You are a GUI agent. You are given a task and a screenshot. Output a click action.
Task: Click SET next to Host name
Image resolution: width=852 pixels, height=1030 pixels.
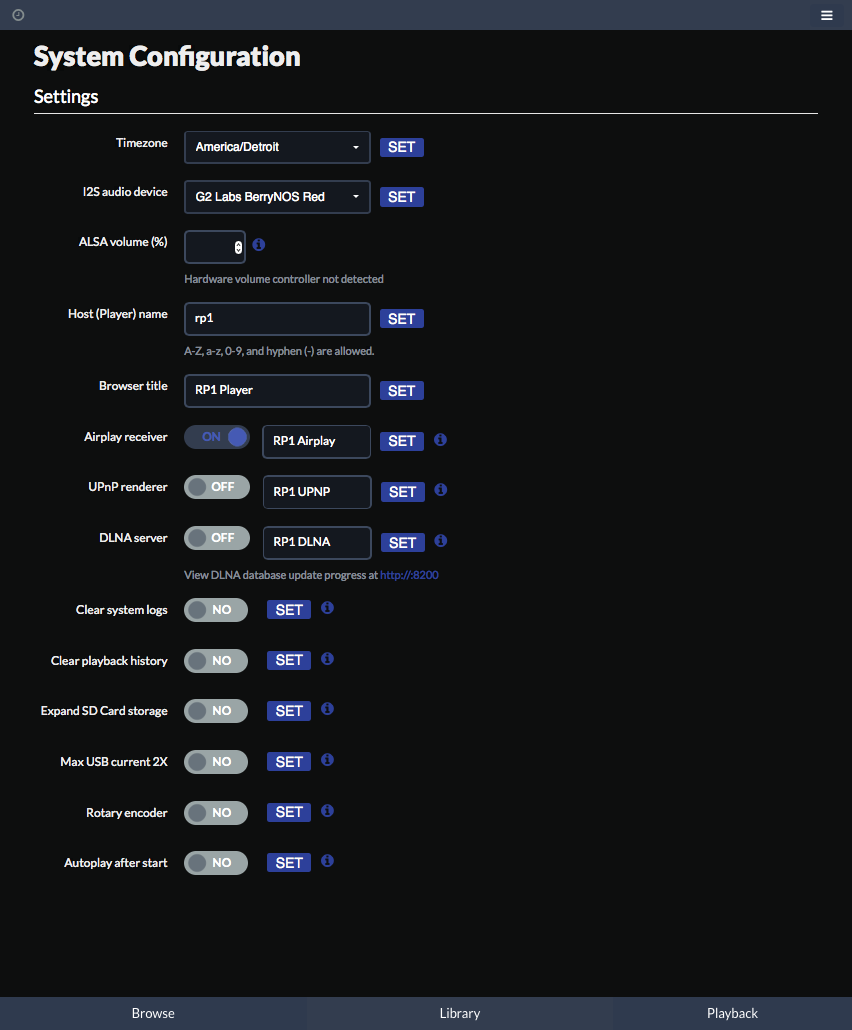point(401,319)
